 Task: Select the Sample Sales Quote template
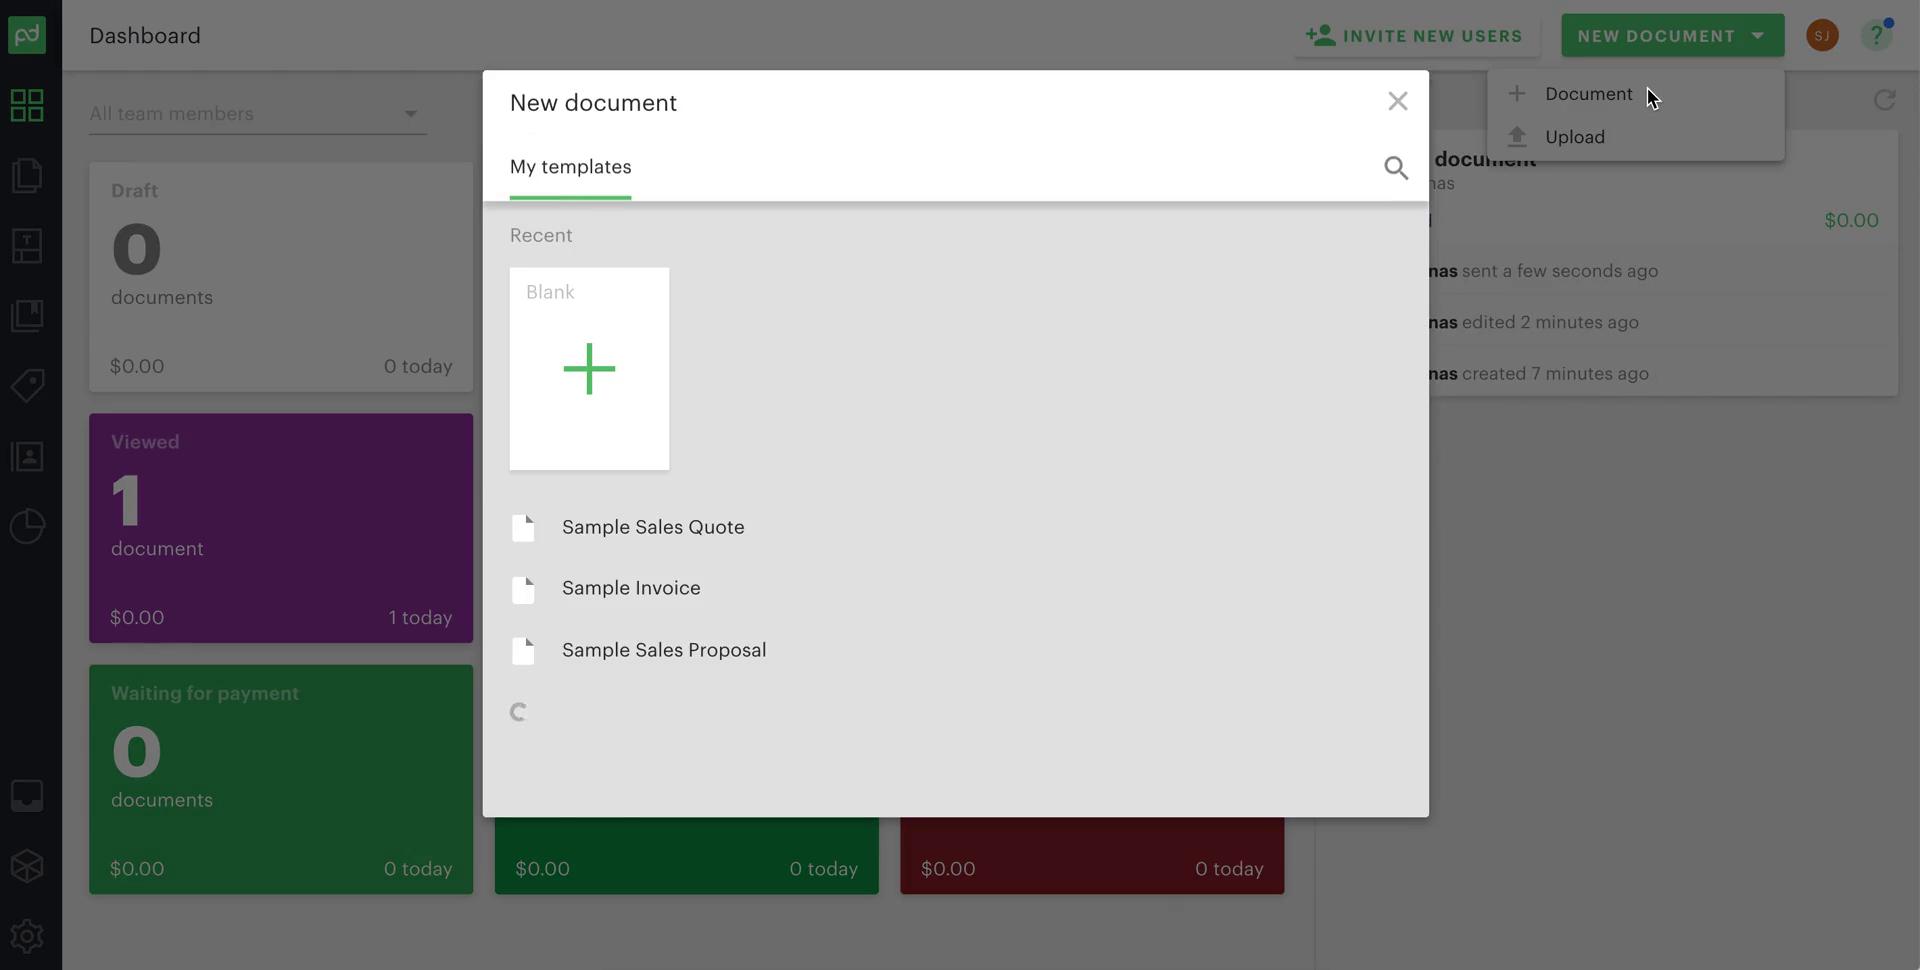click(653, 528)
